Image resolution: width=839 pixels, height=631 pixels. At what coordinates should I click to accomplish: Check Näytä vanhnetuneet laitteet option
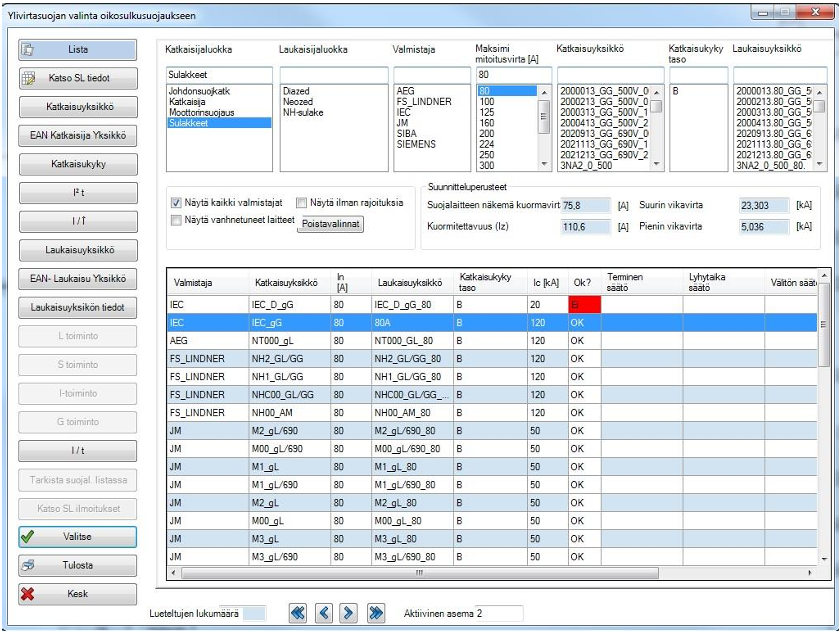(177, 221)
